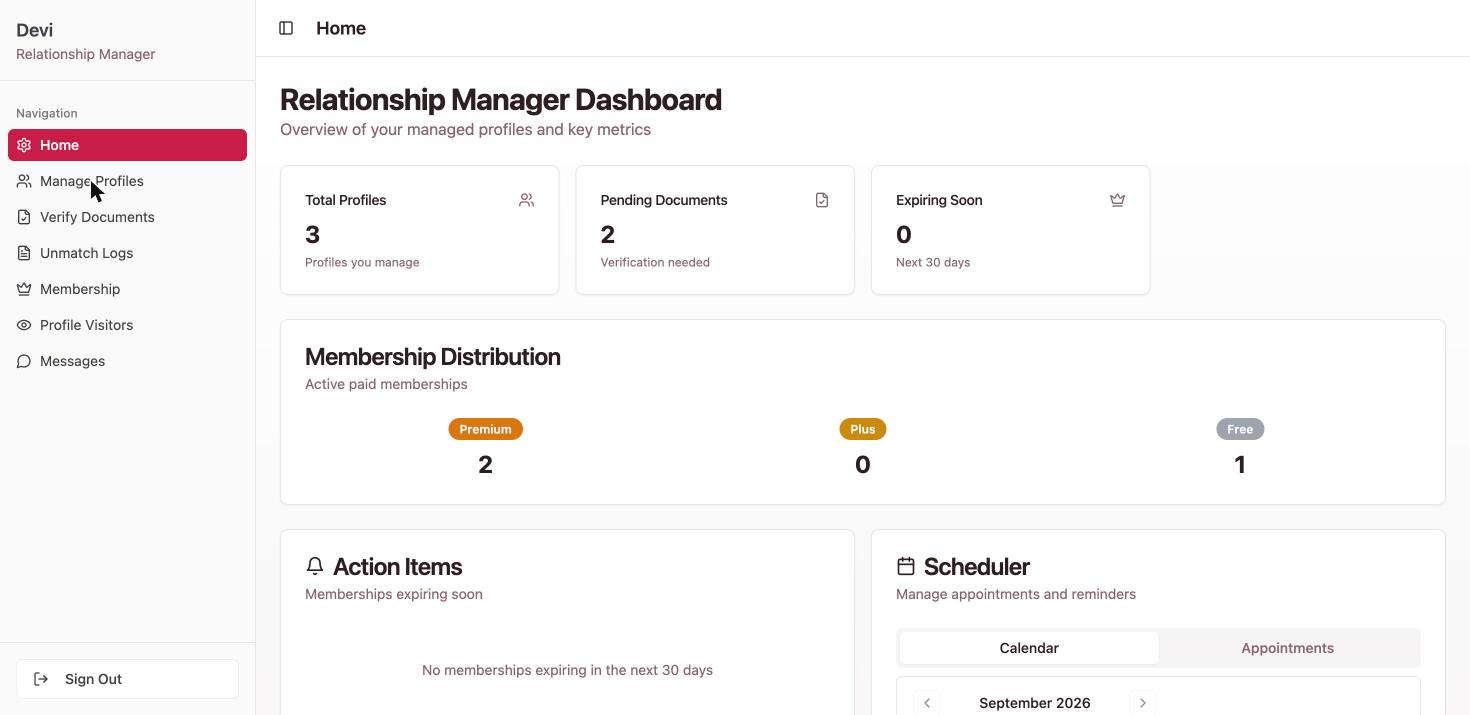Click the Sign Out arrow icon
The height and width of the screenshot is (715, 1470).
41,679
